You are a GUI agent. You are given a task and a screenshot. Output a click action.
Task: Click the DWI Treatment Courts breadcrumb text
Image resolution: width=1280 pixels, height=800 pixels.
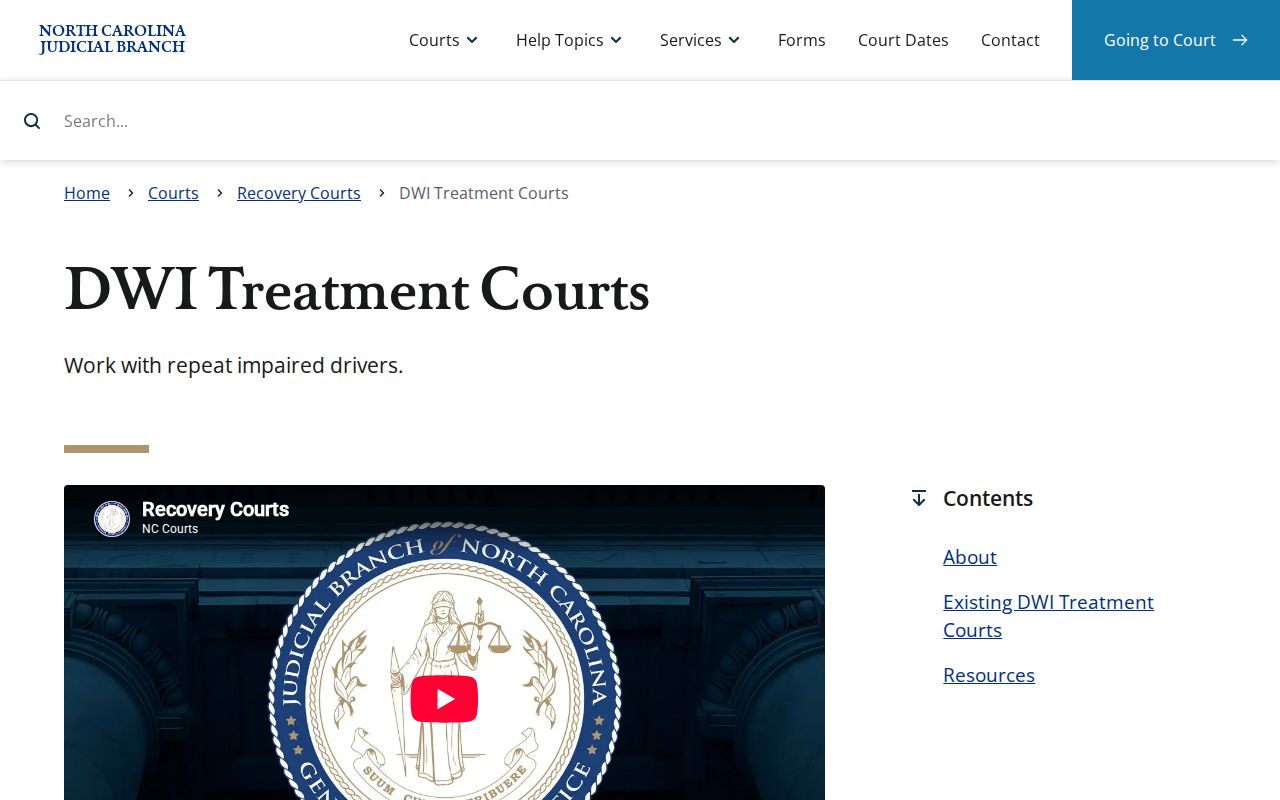click(484, 193)
